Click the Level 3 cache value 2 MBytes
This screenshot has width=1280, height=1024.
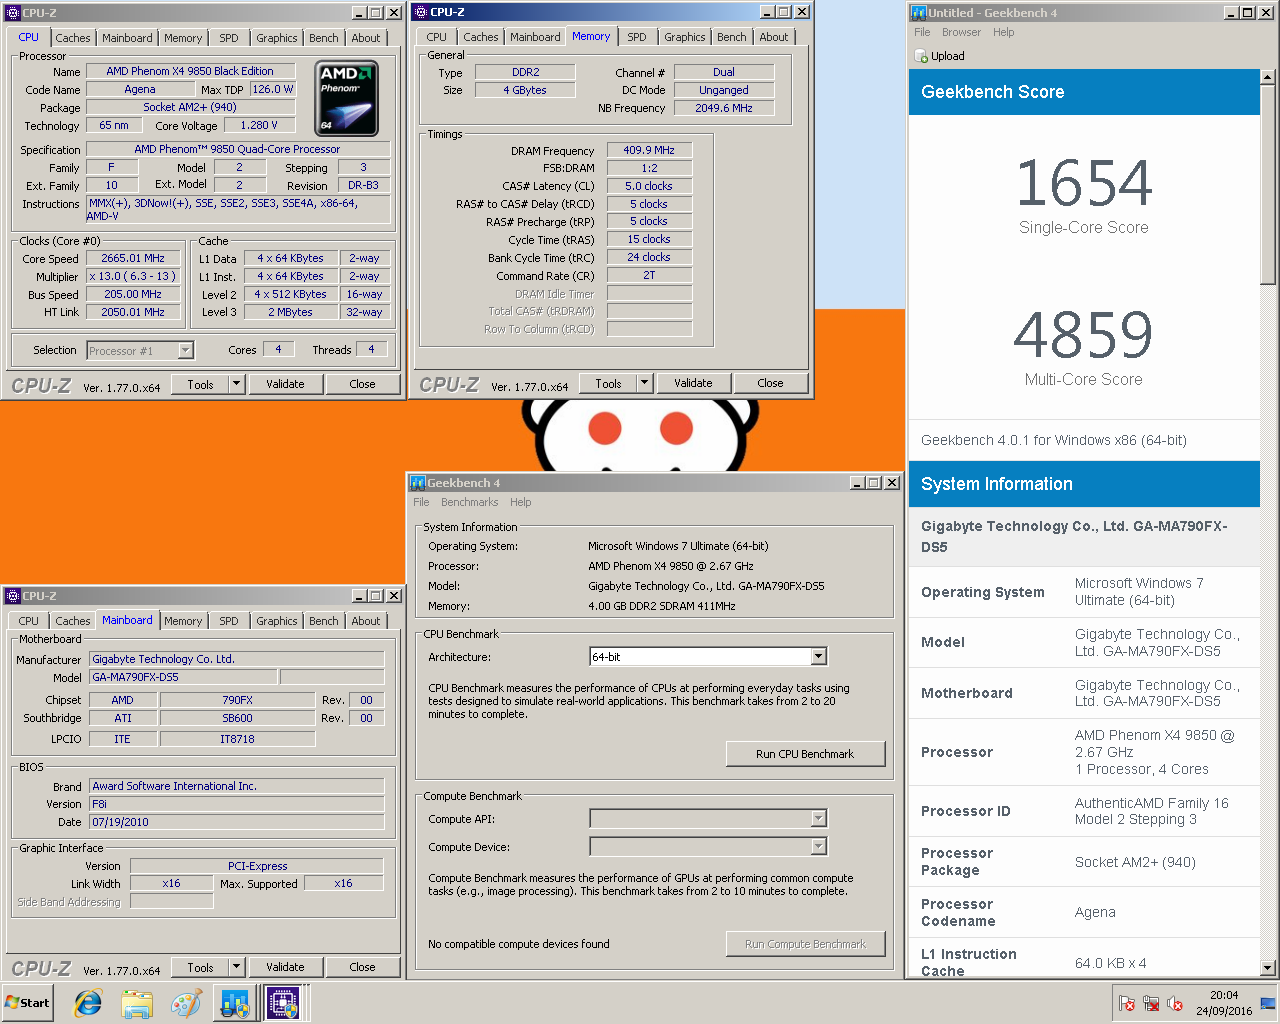[290, 312]
